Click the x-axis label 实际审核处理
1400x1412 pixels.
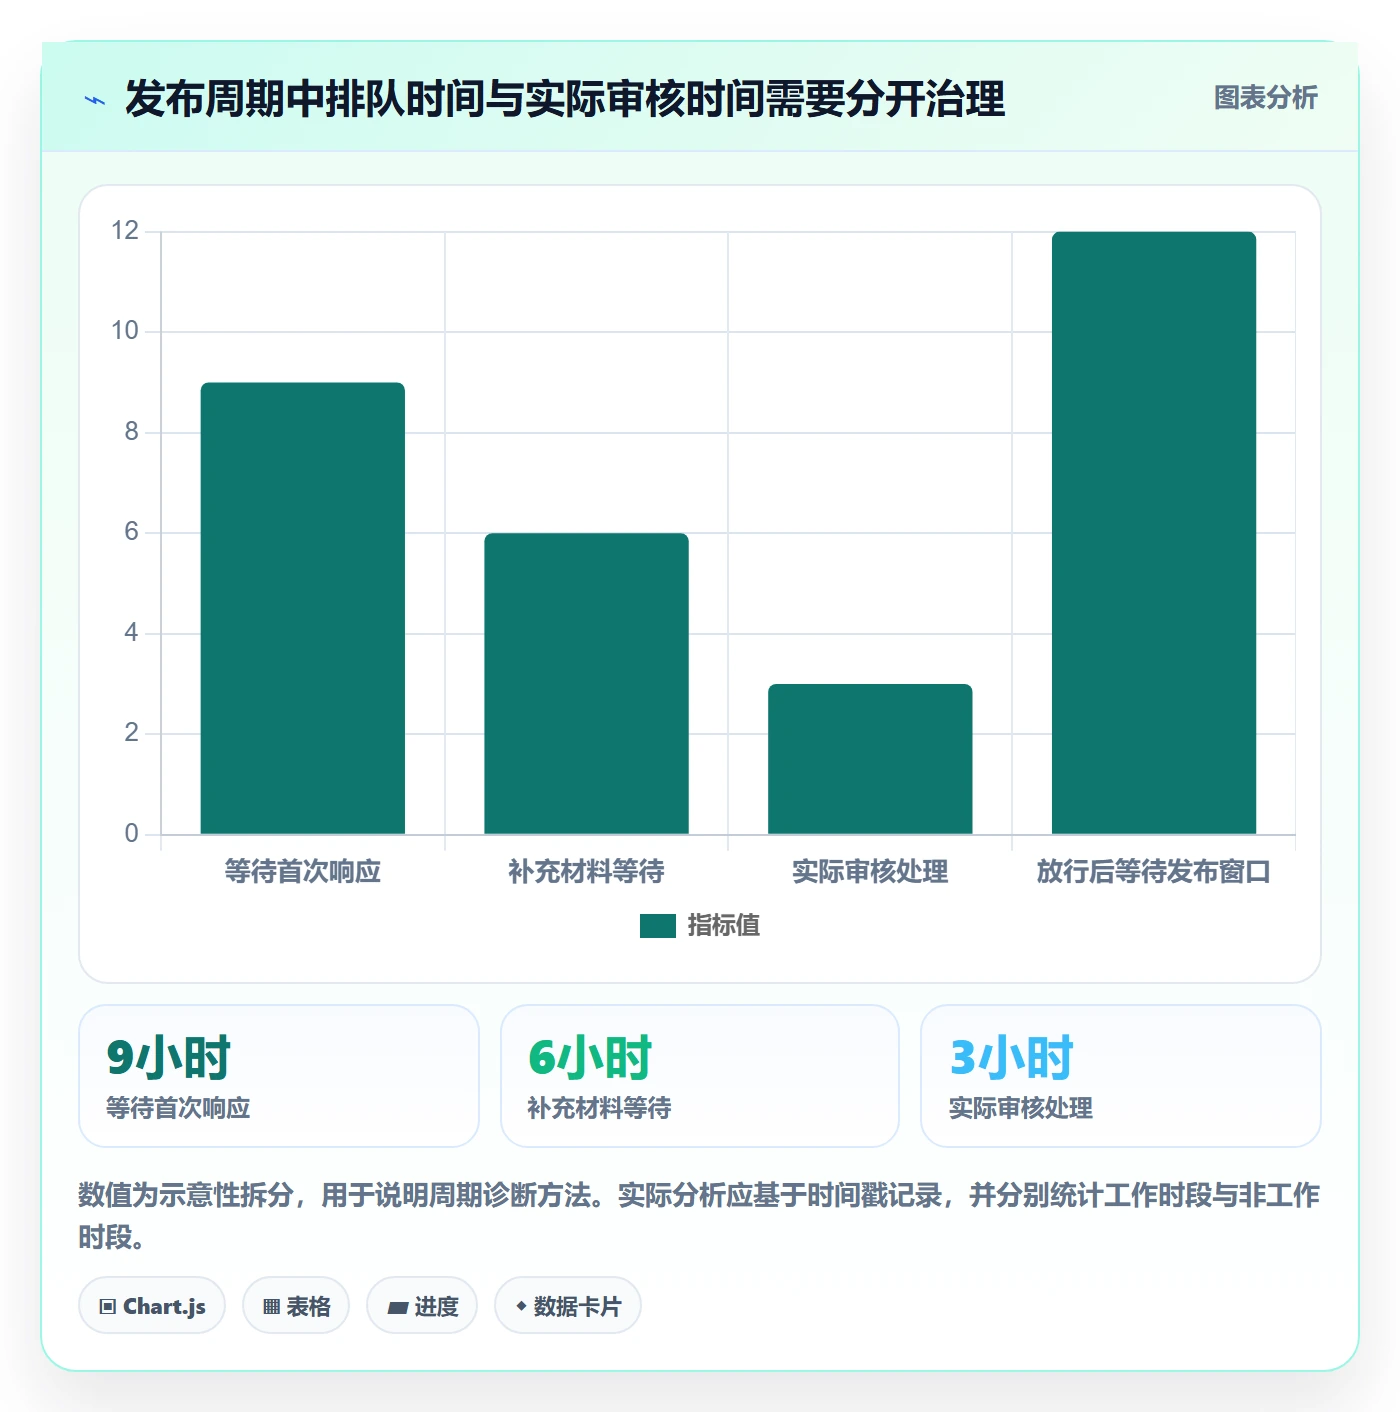point(870,872)
